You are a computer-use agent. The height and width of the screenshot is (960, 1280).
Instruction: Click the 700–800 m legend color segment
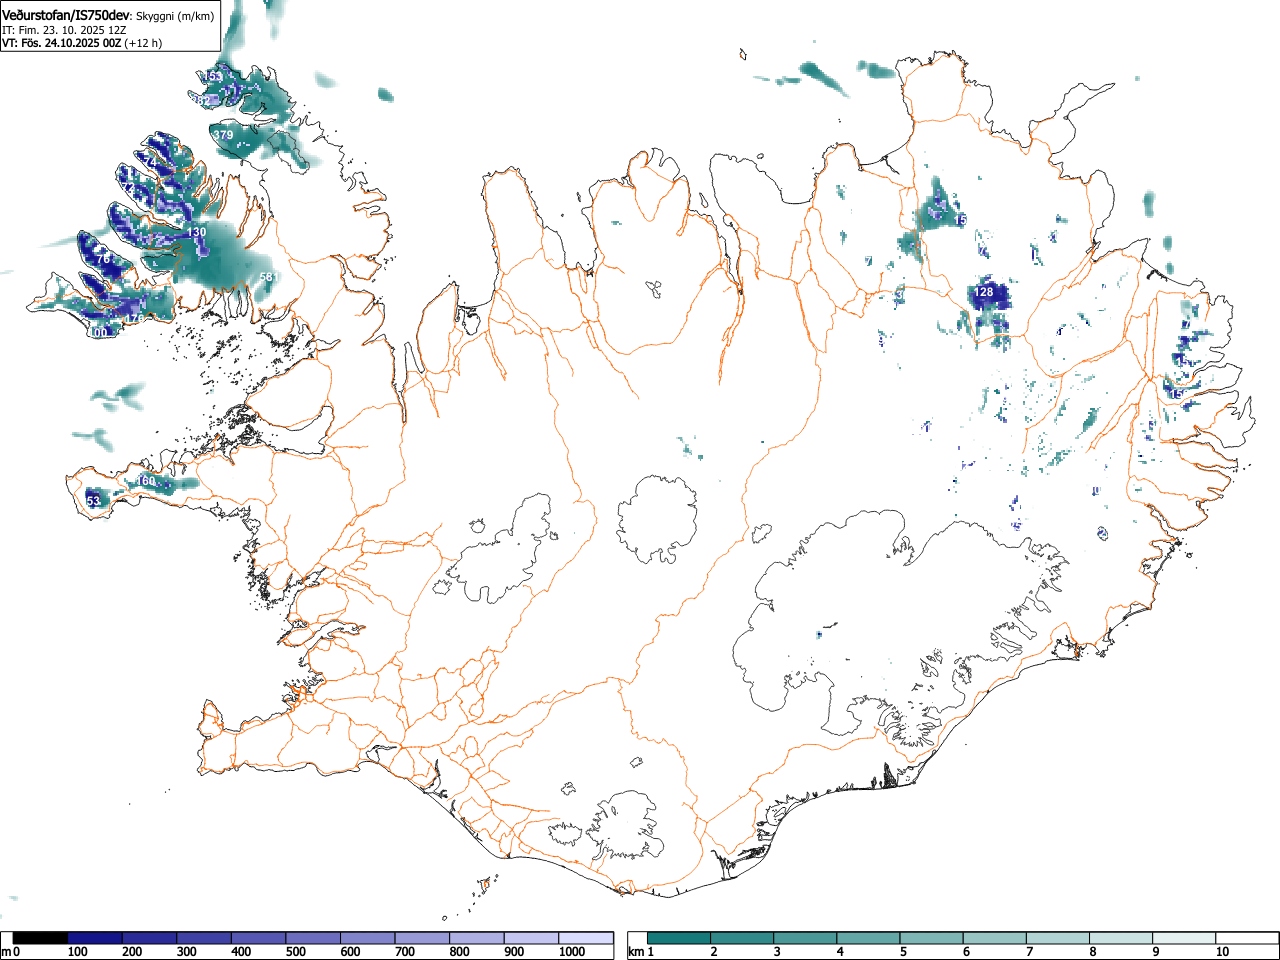(422, 938)
